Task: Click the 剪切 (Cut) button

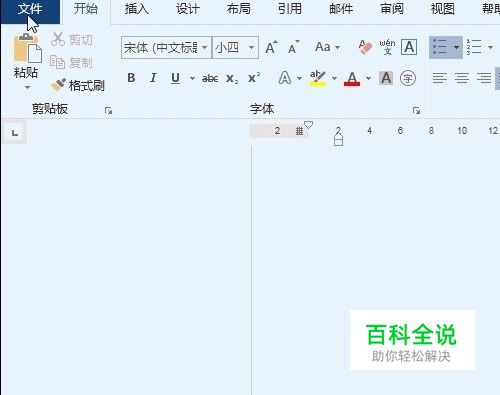Action: tap(72, 40)
